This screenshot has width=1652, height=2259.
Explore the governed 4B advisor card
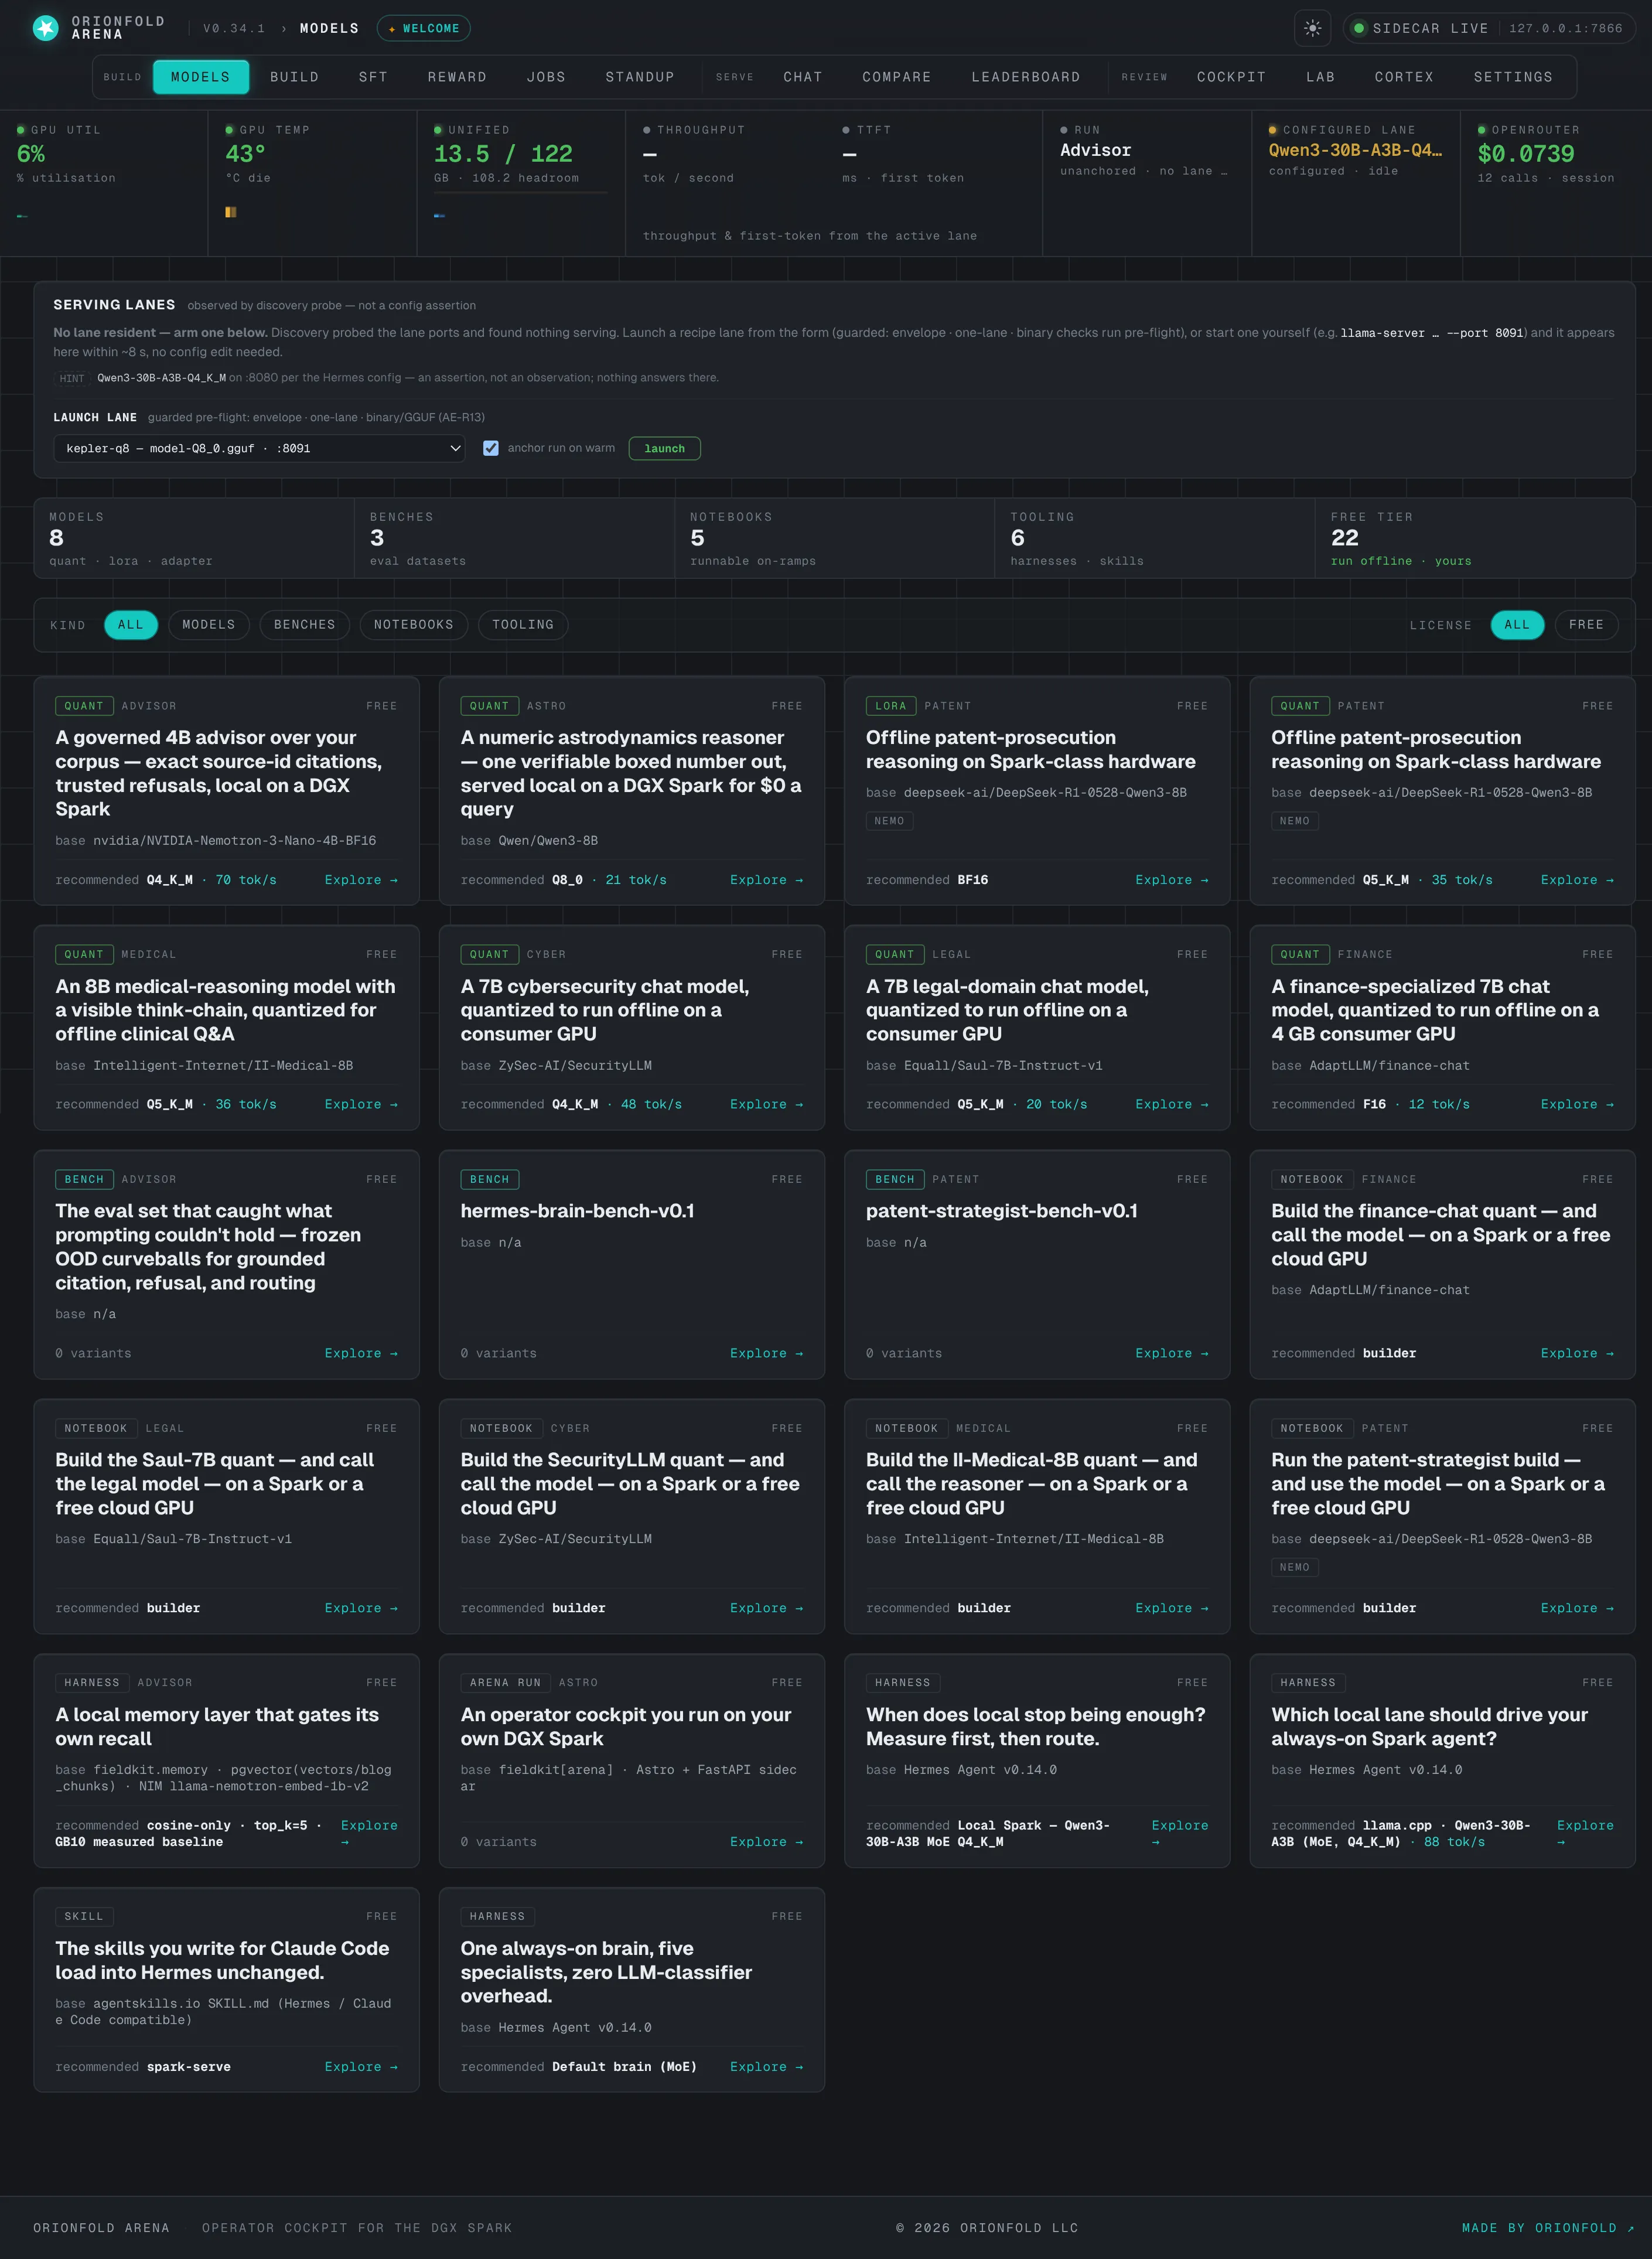tap(361, 880)
